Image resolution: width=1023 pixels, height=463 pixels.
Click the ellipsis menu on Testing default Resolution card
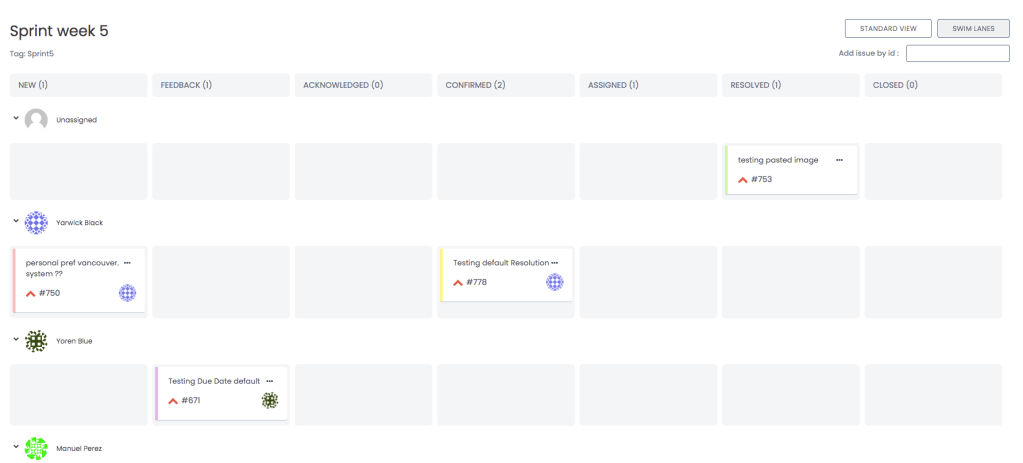coord(554,263)
